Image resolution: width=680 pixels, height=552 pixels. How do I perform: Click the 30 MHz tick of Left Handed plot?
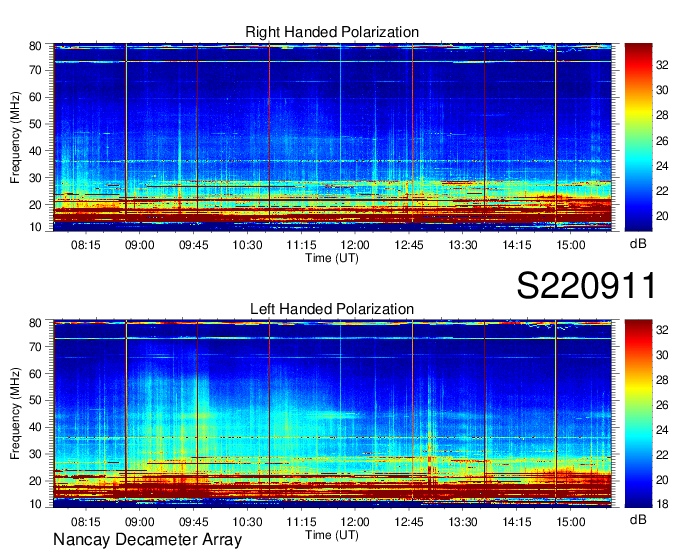(35, 454)
